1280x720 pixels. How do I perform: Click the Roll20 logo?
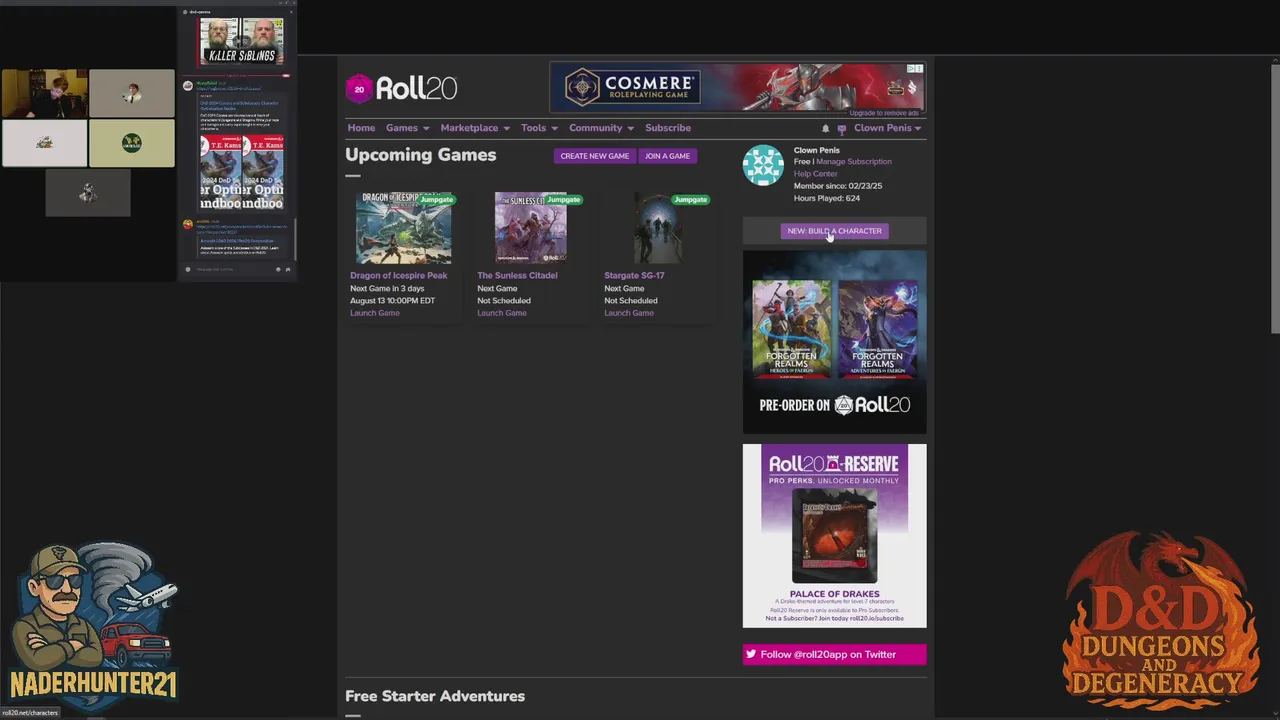pos(401,89)
